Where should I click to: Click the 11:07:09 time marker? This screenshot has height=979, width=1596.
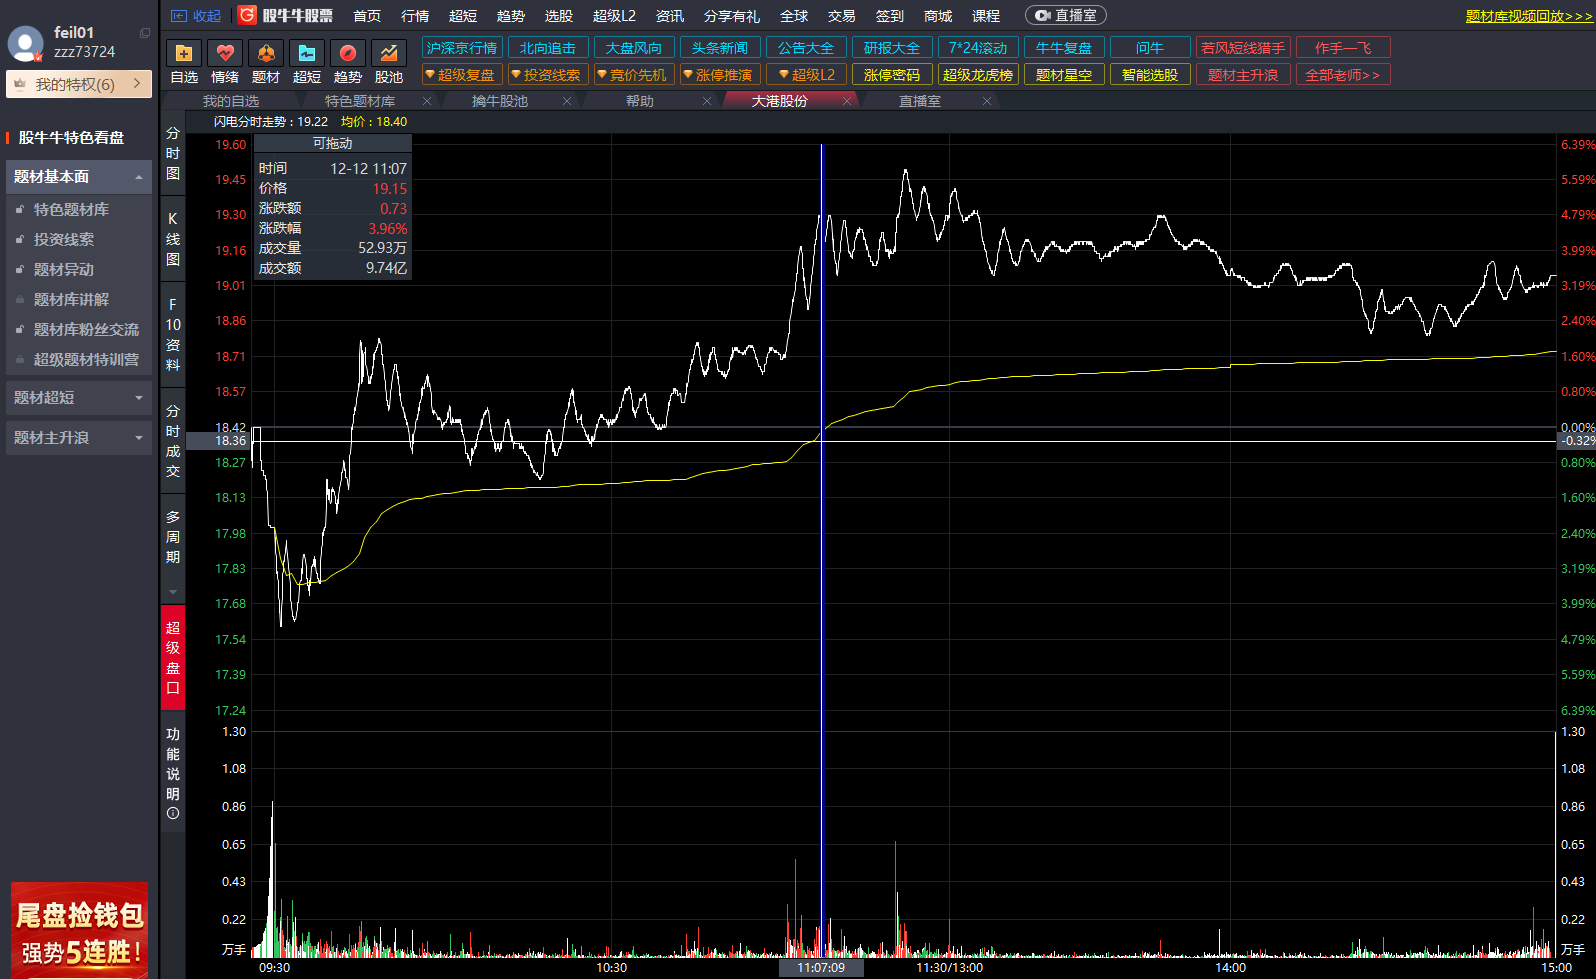[821, 967]
